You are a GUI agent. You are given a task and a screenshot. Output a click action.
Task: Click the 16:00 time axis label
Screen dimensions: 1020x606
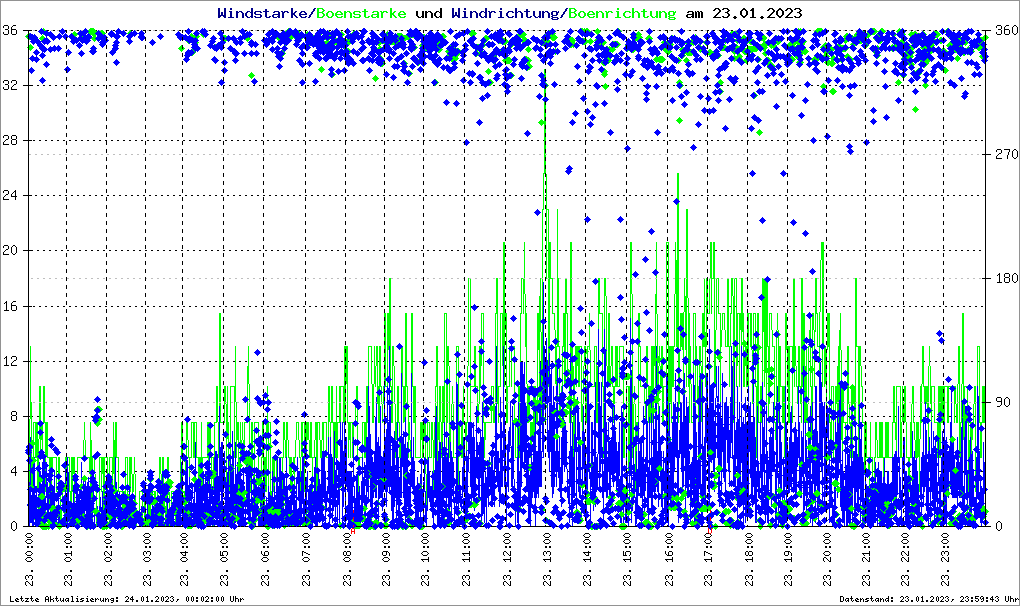click(669, 559)
